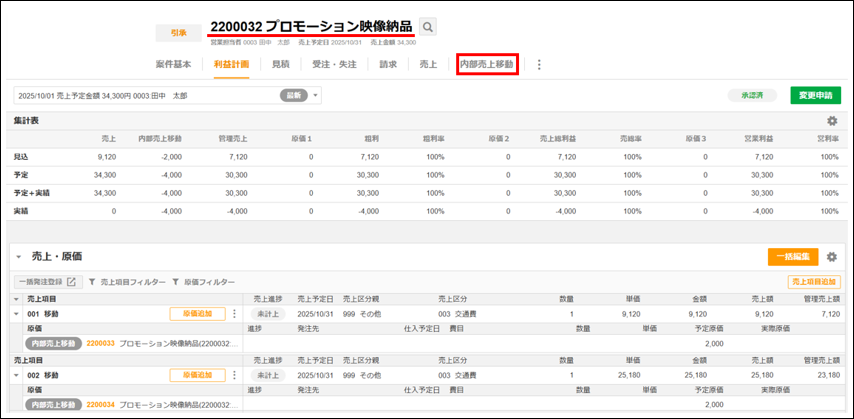This screenshot has height=419, width=854.
Task: Select the 2025/10/01 売上予定金額 version combo box
Action: [x=167, y=95]
